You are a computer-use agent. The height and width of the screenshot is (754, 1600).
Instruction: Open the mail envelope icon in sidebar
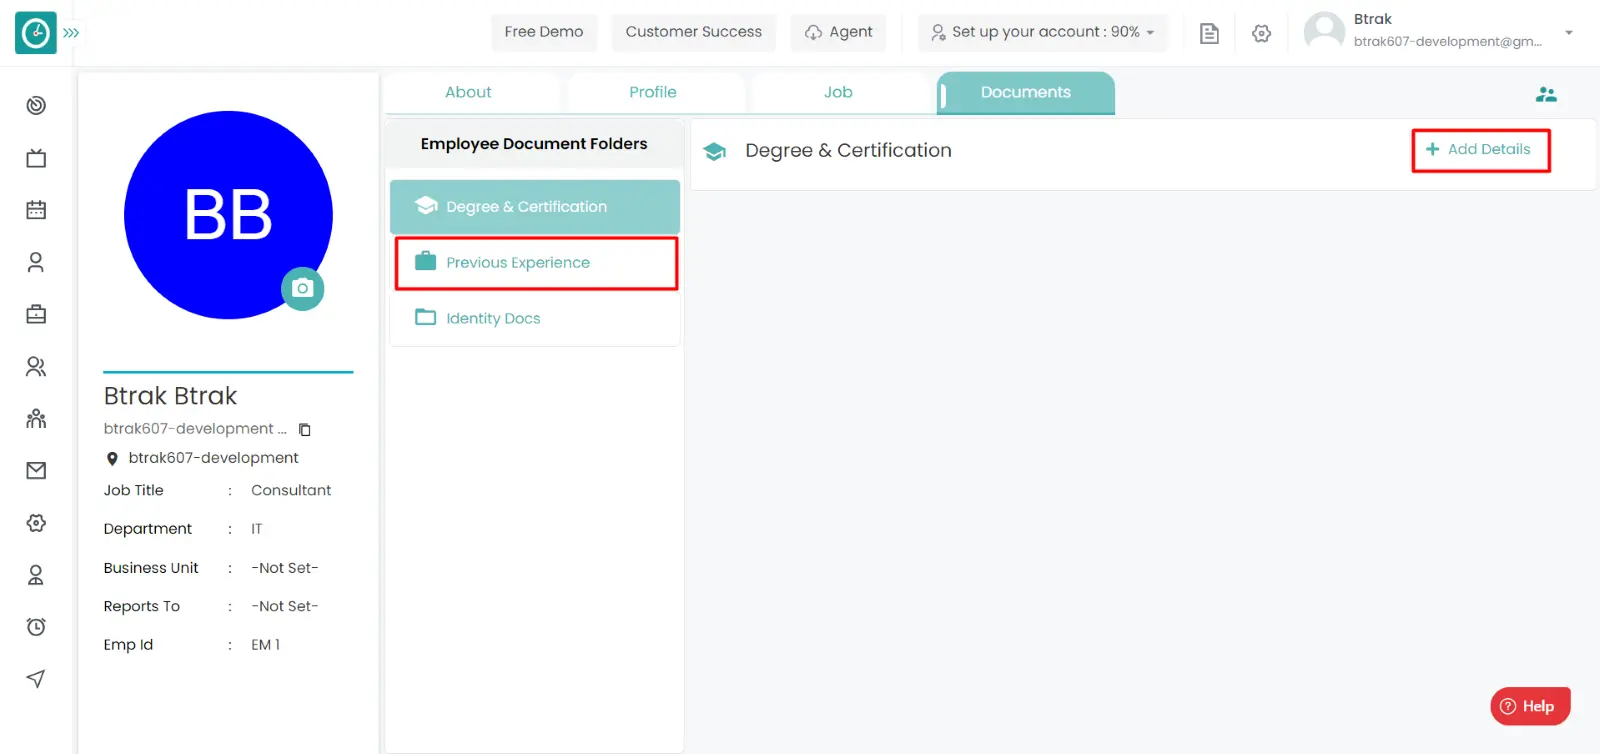(x=36, y=470)
